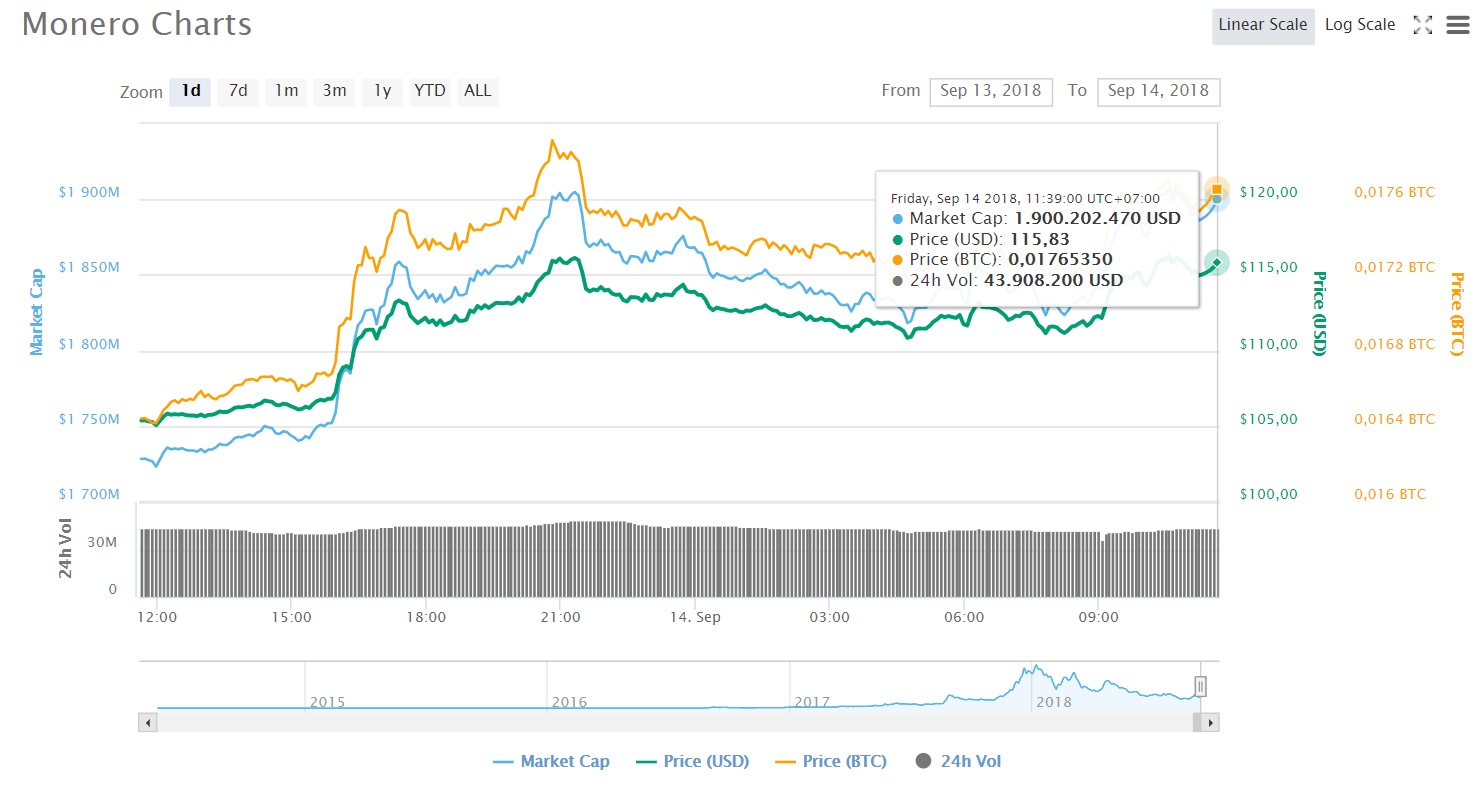Click the 30M volume axis label
The width and height of the screenshot is (1483, 792).
pyautogui.click(x=105, y=542)
